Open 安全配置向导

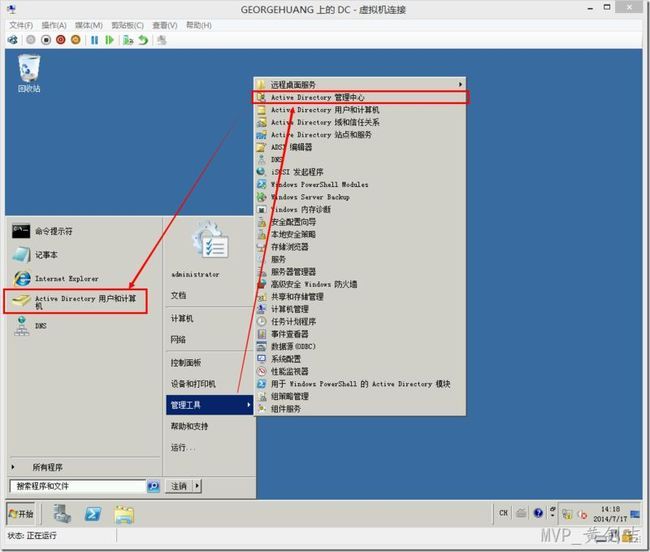pyautogui.click(x=360, y=222)
